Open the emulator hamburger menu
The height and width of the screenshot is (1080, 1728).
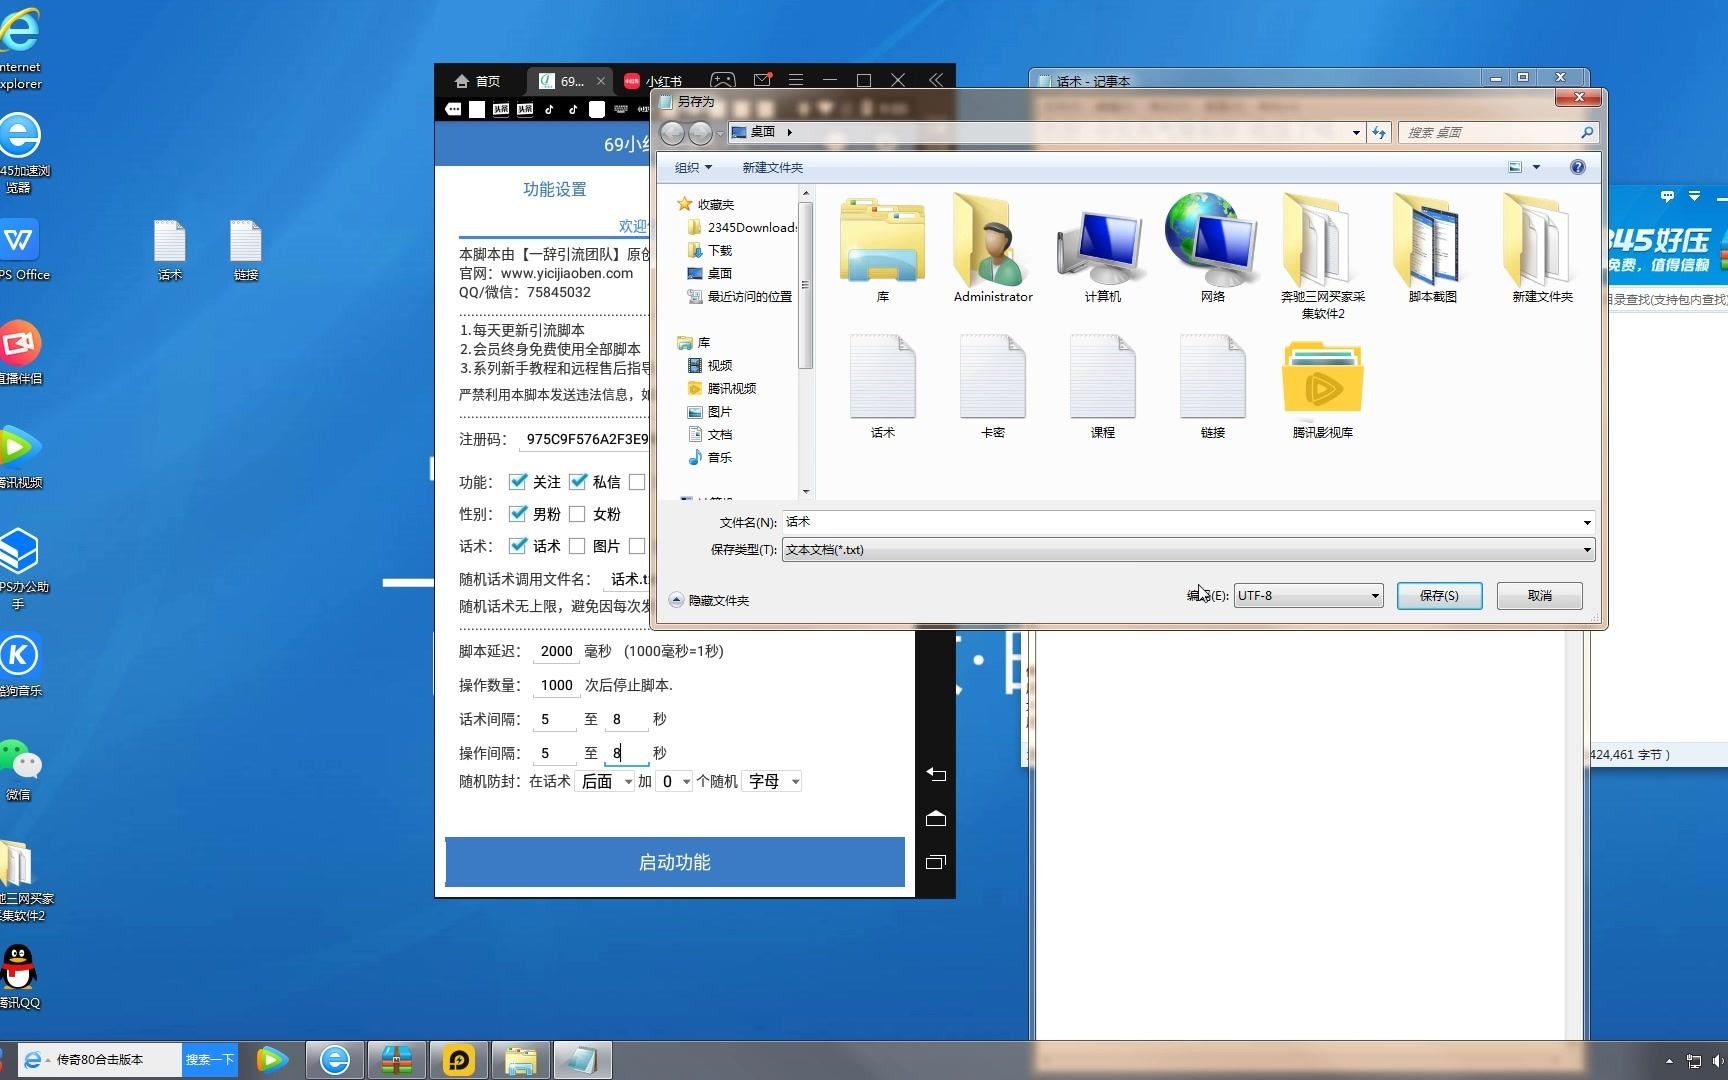coord(796,80)
